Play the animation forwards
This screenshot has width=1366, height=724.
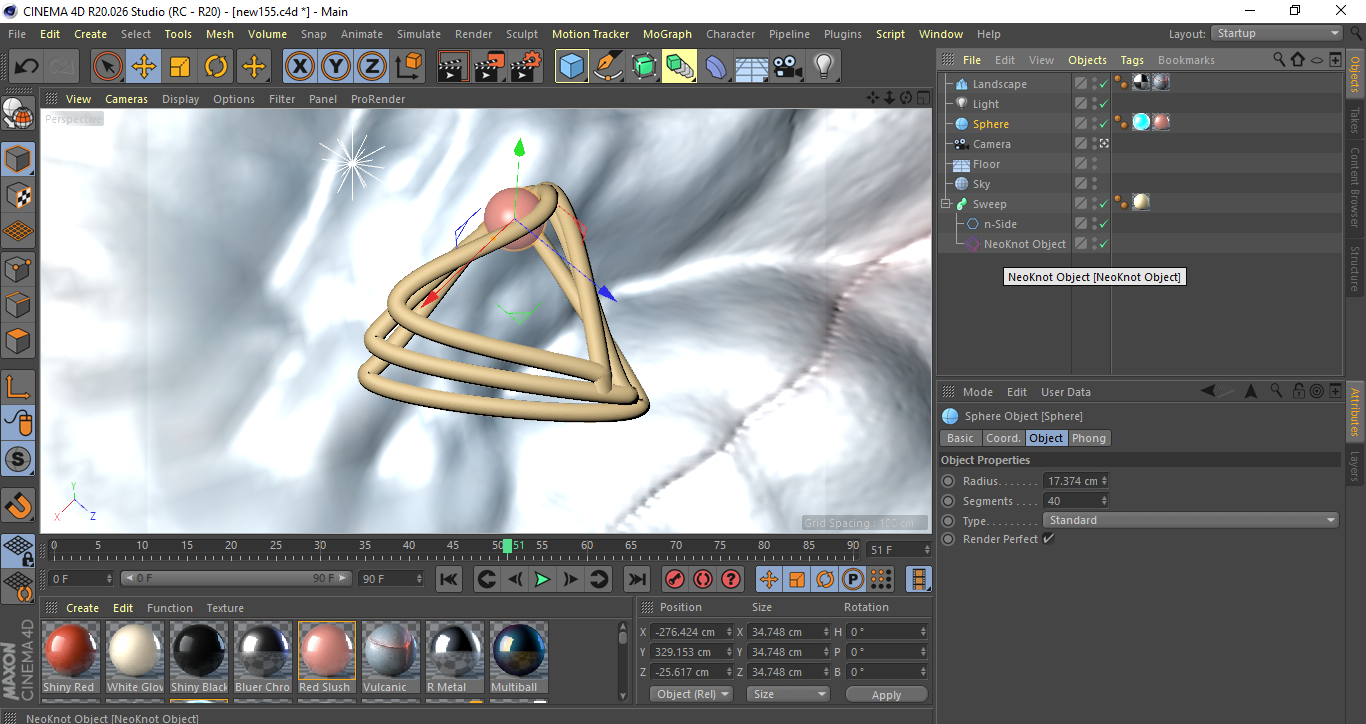(542, 579)
